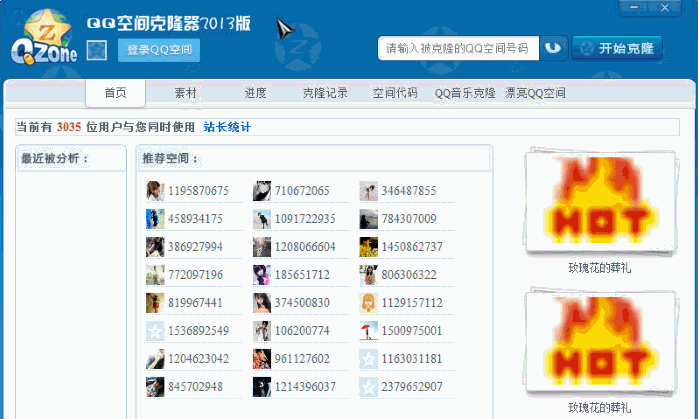Click upper 玫瑰花的葬礼 caption
Viewport: 698px width, 419px height.
pyautogui.click(x=600, y=268)
